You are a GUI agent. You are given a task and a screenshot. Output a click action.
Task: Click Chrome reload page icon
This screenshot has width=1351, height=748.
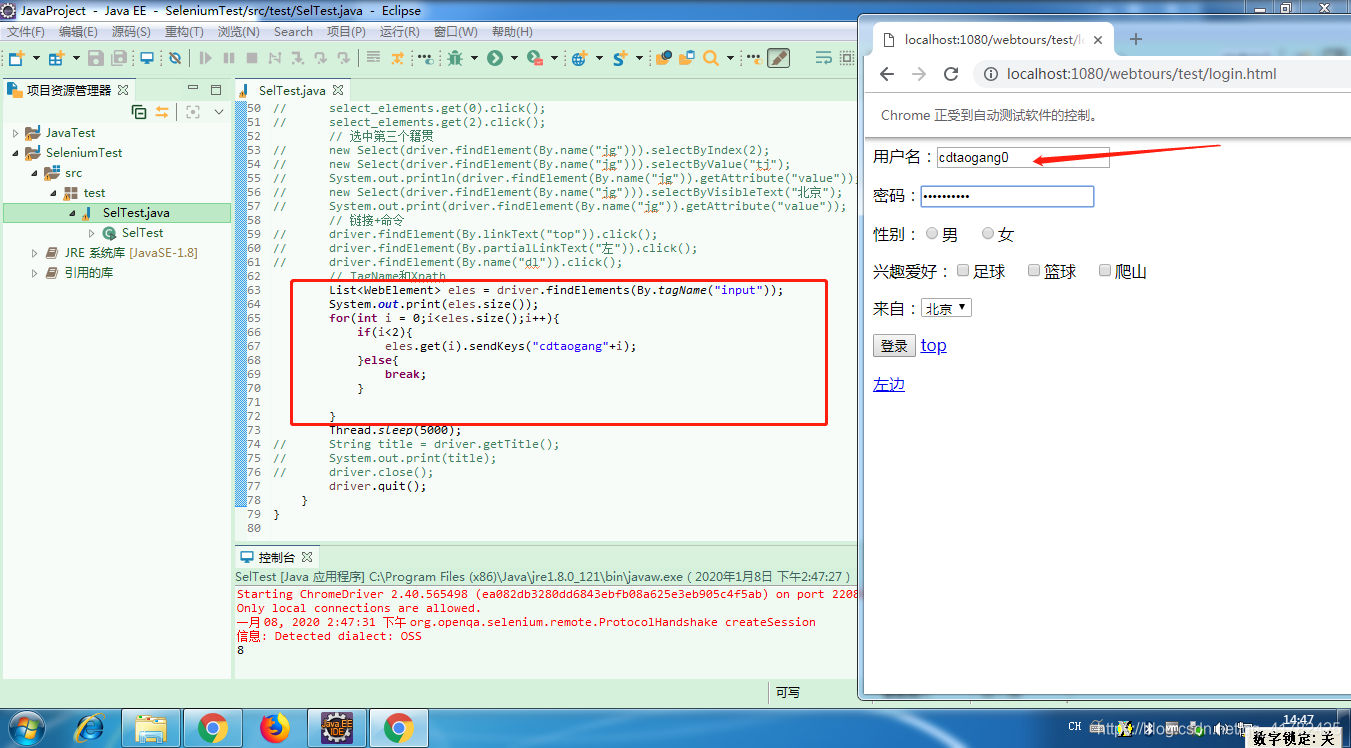pos(951,74)
